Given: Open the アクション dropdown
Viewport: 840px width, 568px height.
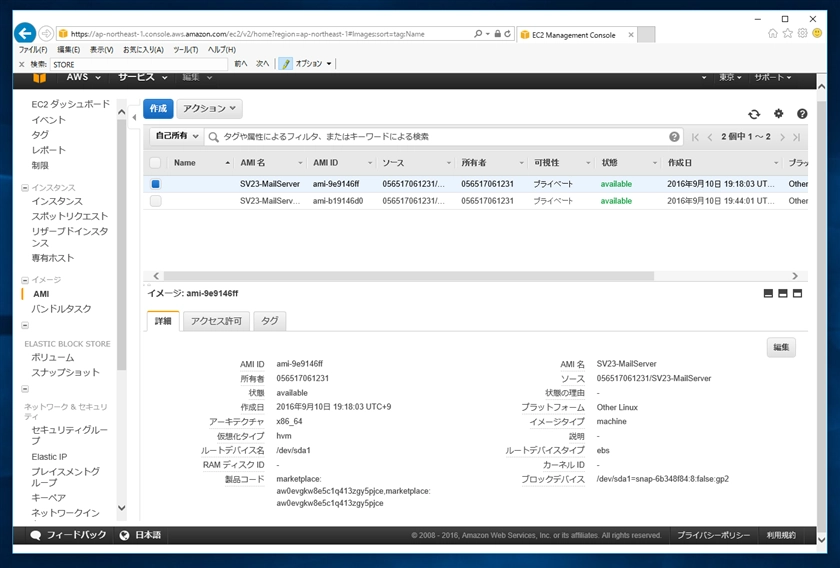Looking at the screenshot, I should [209, 108].
